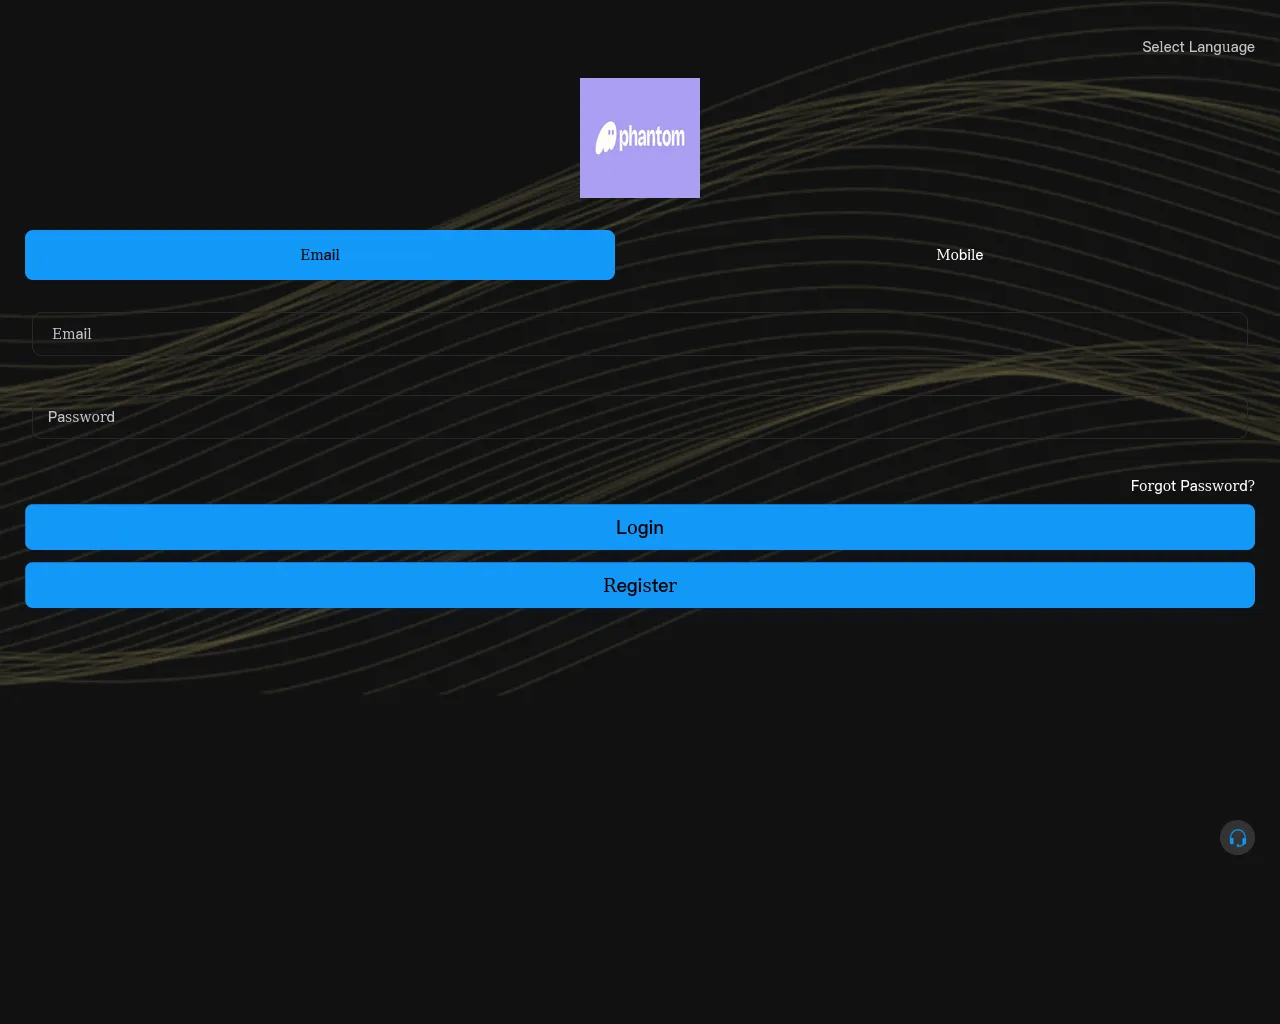Open the Forgot Password link
The height and width of the screenshot is (1024, 1280).
[1192, 486]
